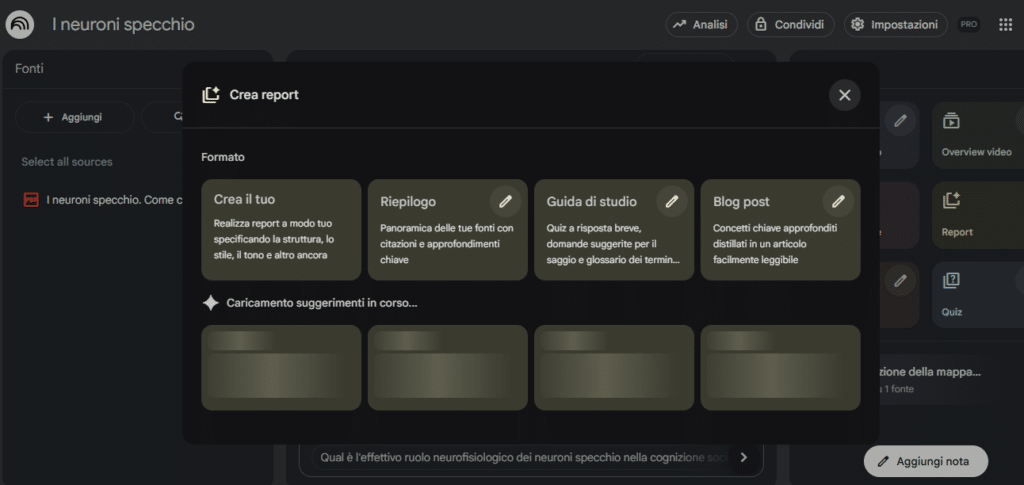Open the Google apps grid icon
1024x485 pixels.
point(1005,25)
